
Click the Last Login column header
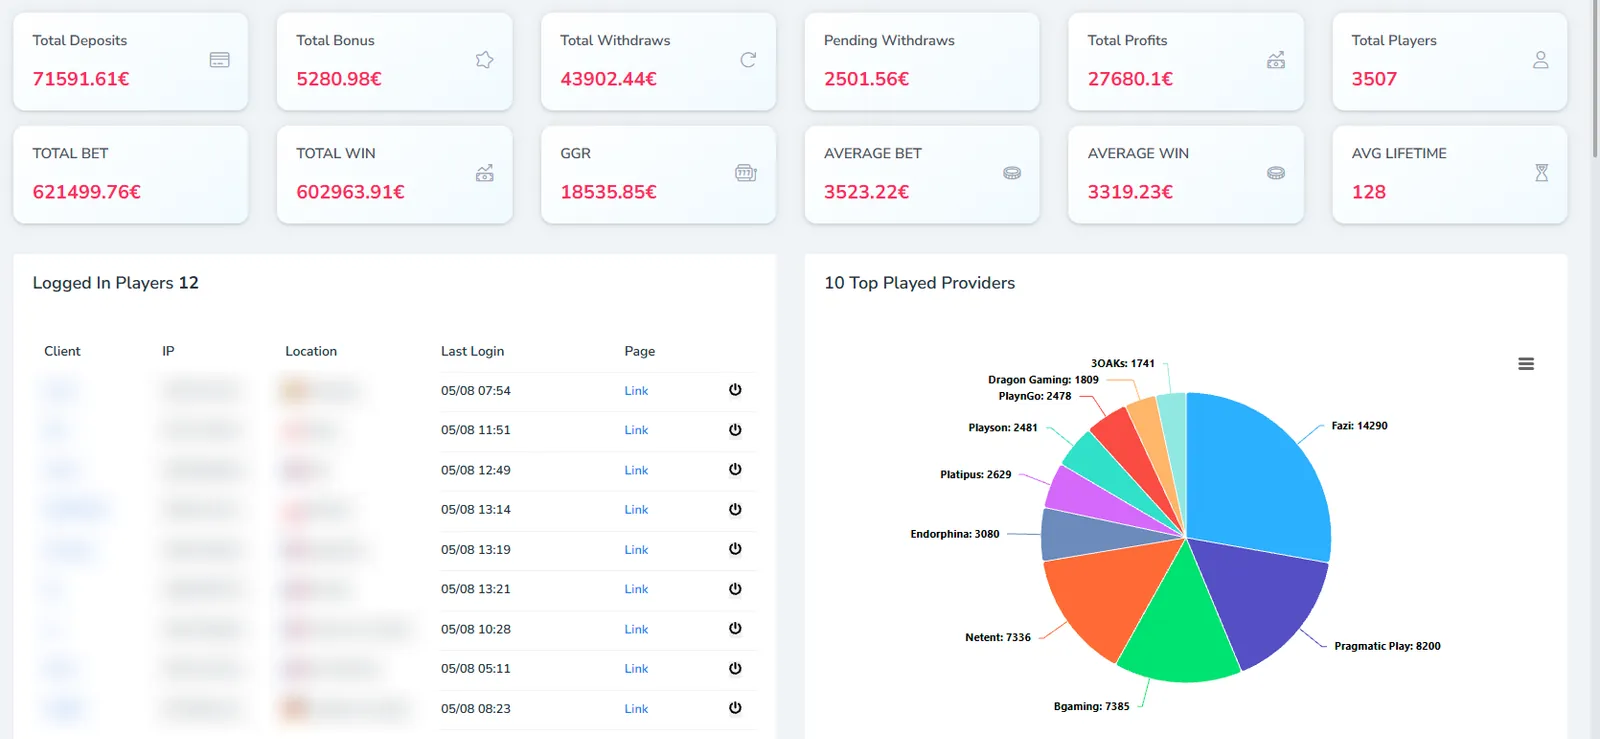pos(472,351)
